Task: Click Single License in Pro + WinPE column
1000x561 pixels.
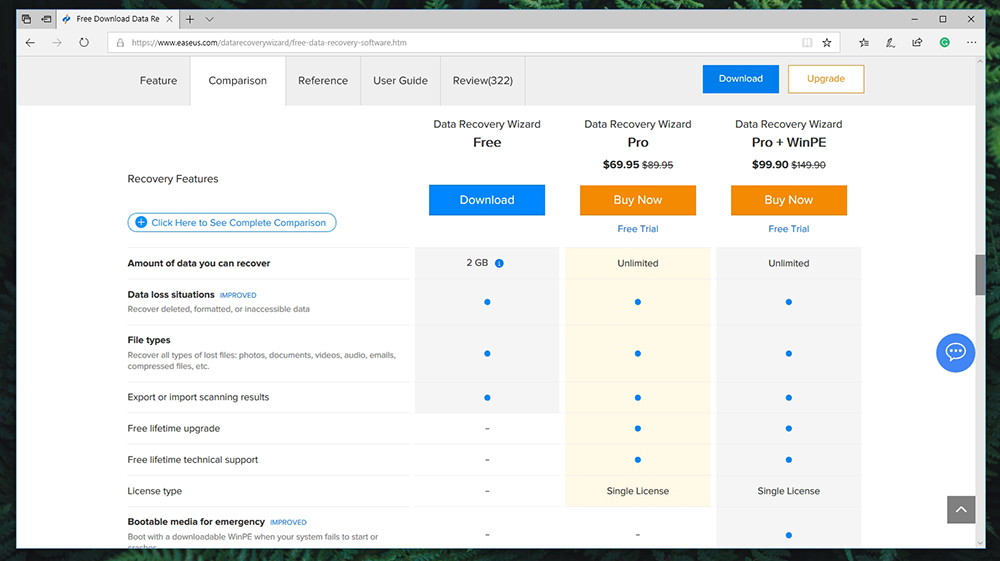Action: [788, 491]
